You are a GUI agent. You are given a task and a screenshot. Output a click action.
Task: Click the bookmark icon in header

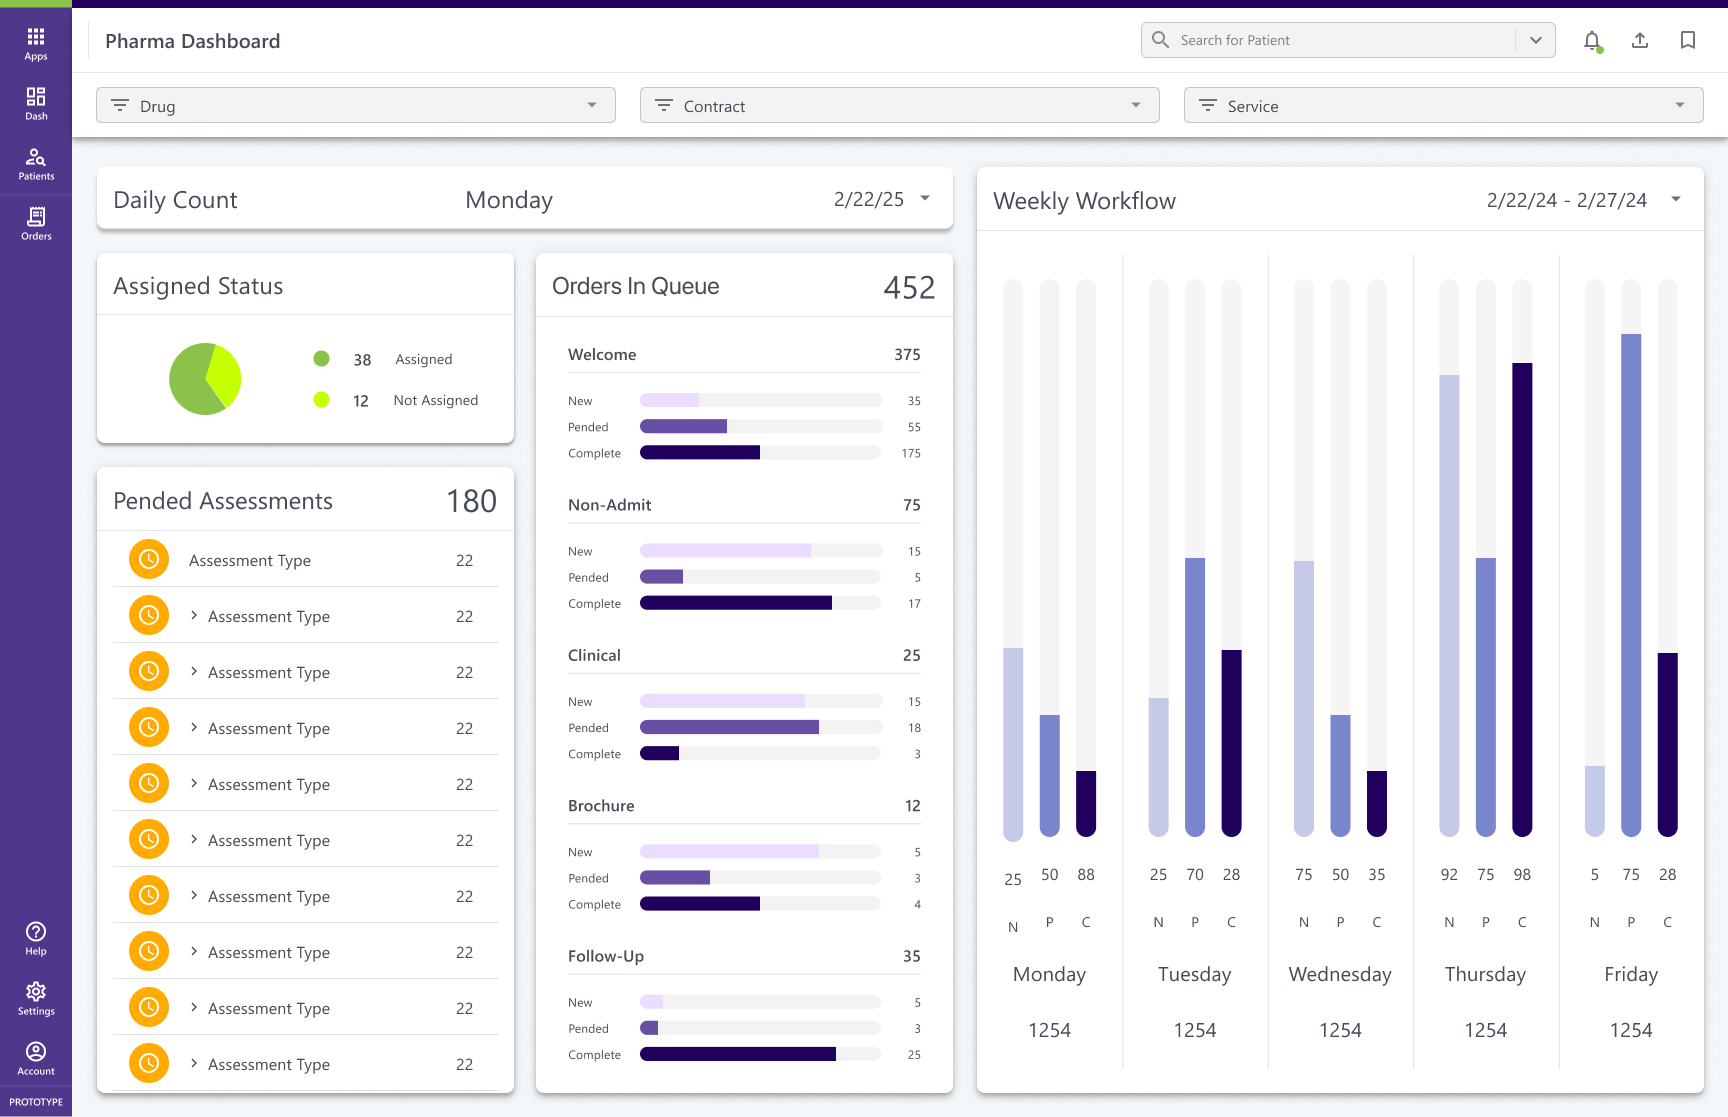coord(1688,41)
